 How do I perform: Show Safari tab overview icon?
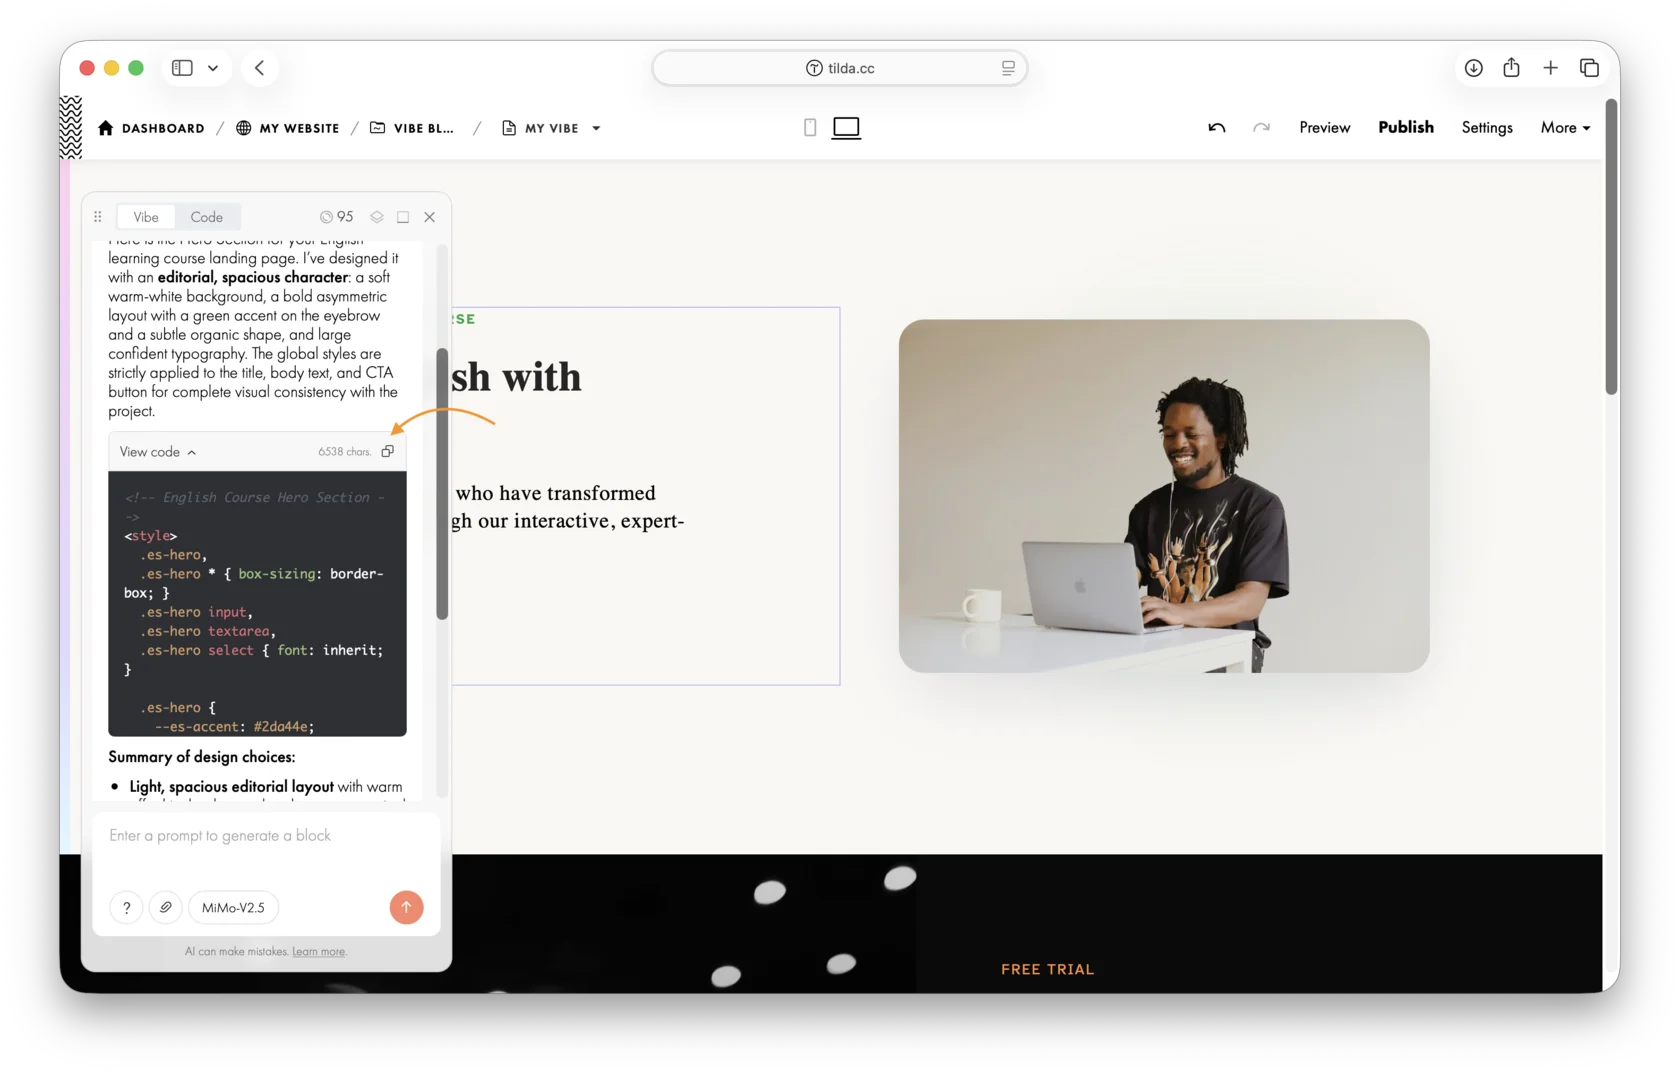1589,68
